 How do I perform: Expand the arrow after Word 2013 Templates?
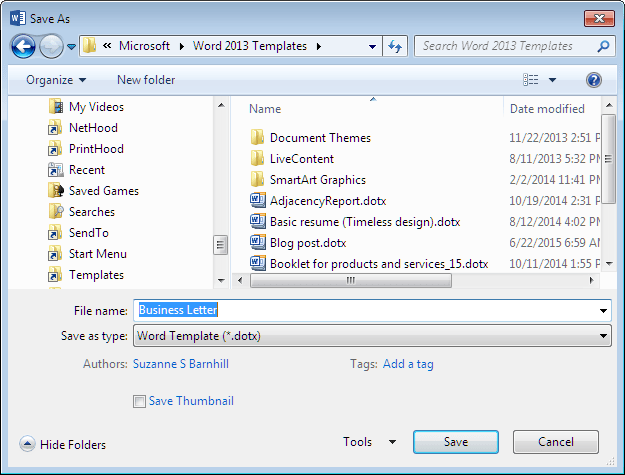319,46
